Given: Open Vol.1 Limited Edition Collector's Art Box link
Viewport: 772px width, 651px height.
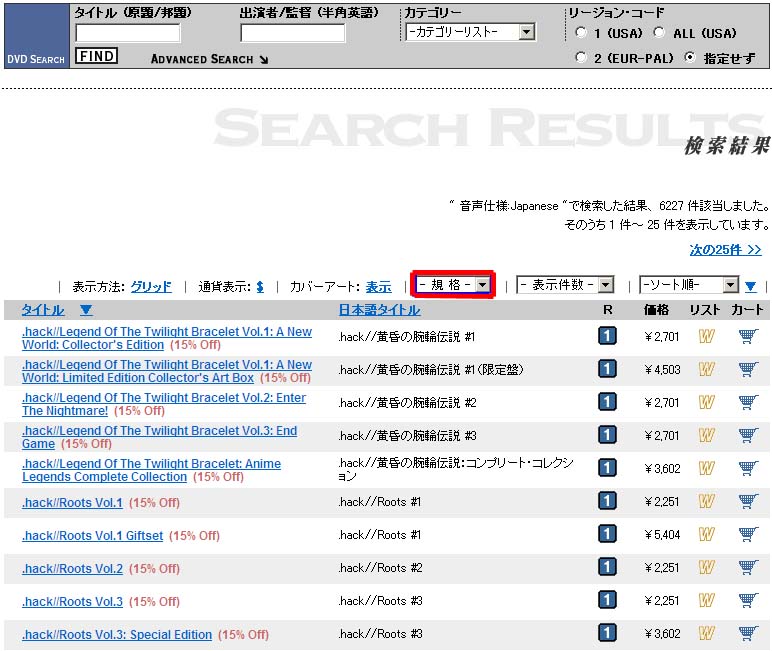Looking at the screenshot, I should coord(167,371).
